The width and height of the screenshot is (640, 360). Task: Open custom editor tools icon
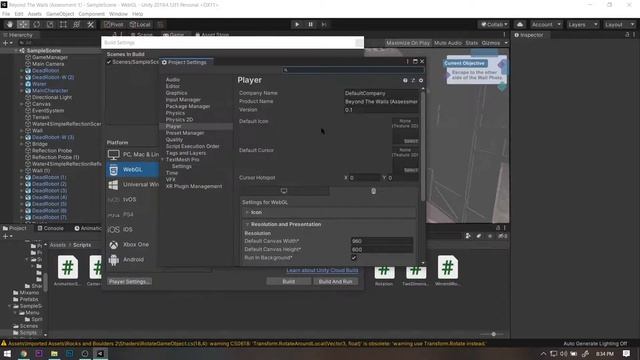pos(90,24)
